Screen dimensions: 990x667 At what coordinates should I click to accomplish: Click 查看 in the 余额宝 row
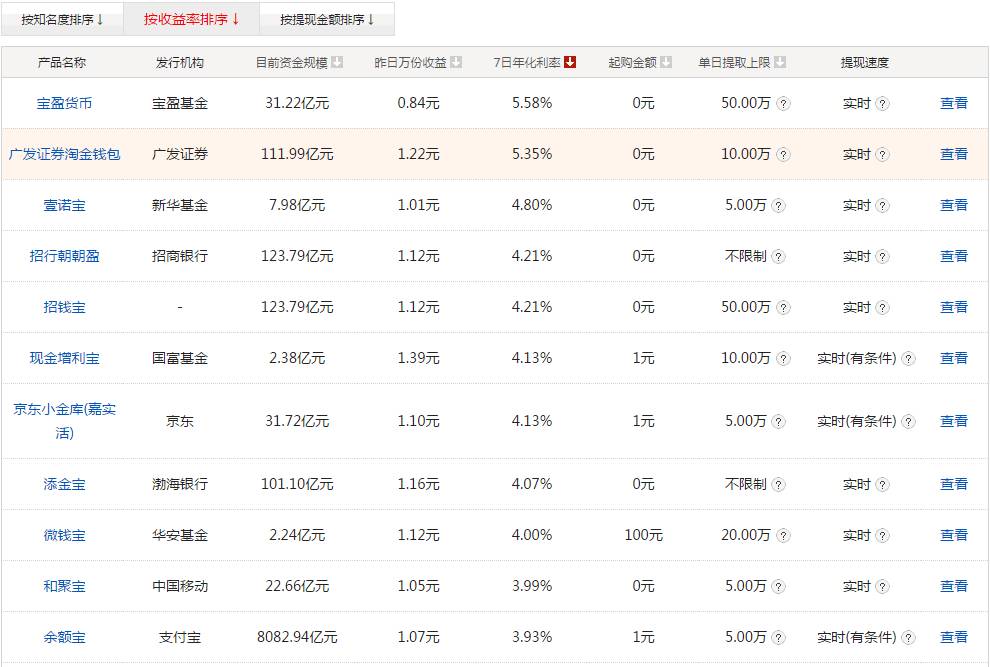coord(953,637)
